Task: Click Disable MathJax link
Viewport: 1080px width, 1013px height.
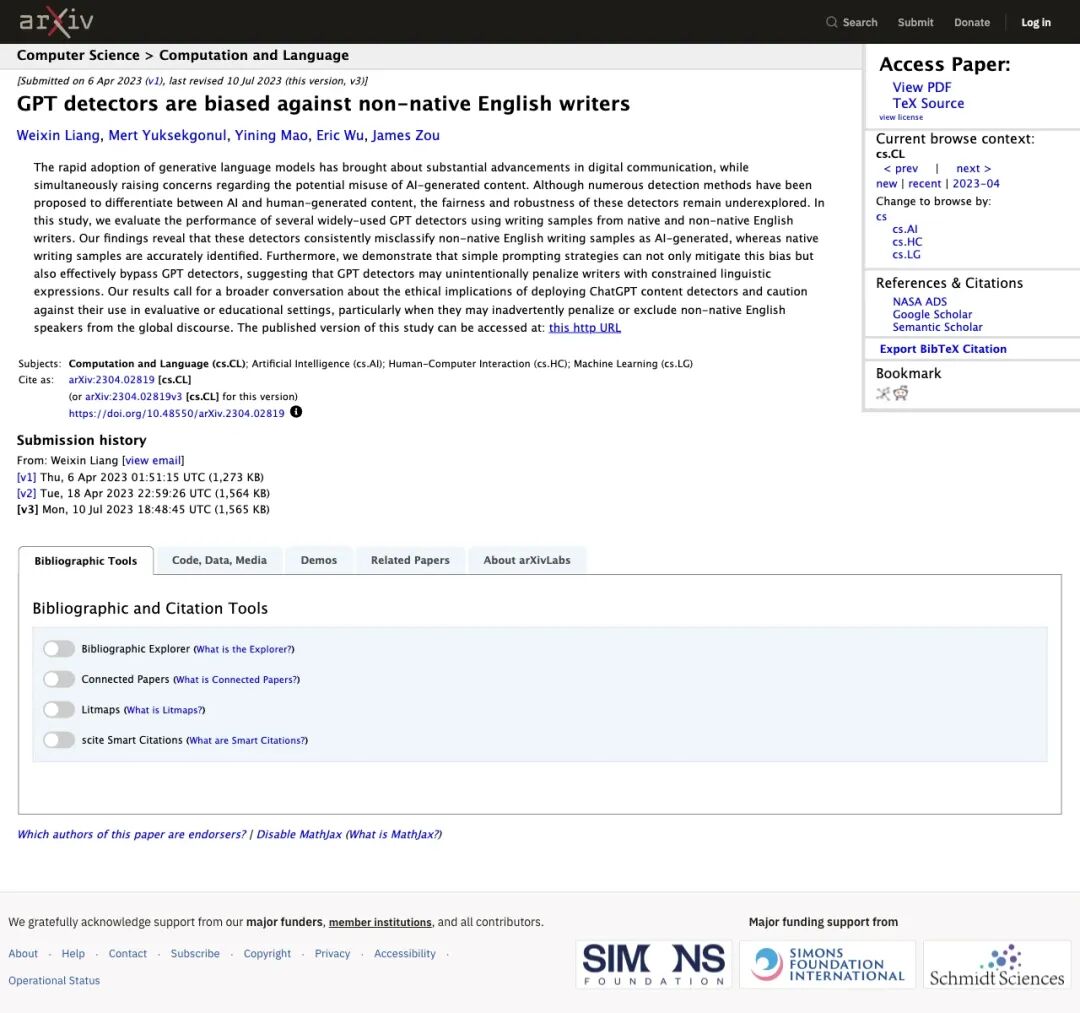Action: click(x=299, y=834)
